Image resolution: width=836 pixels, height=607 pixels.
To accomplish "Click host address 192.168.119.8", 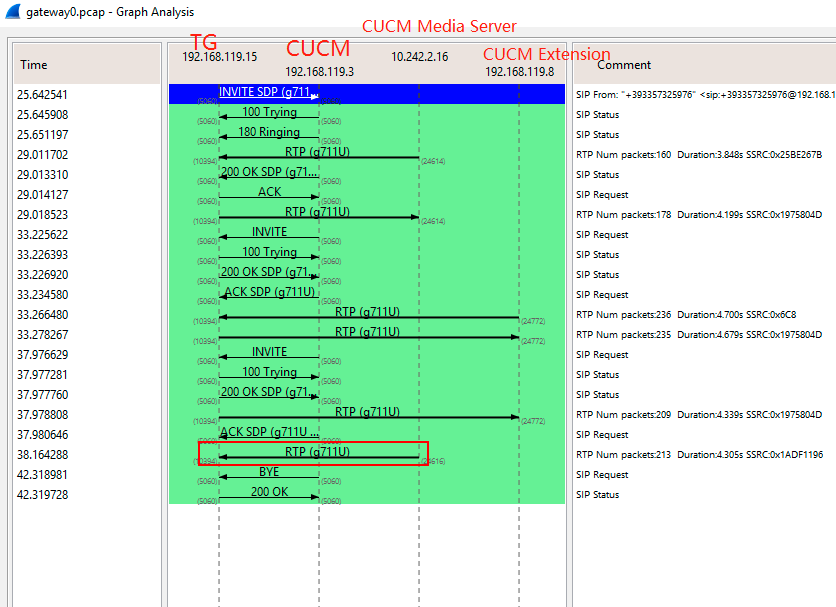I will [519, 71].
